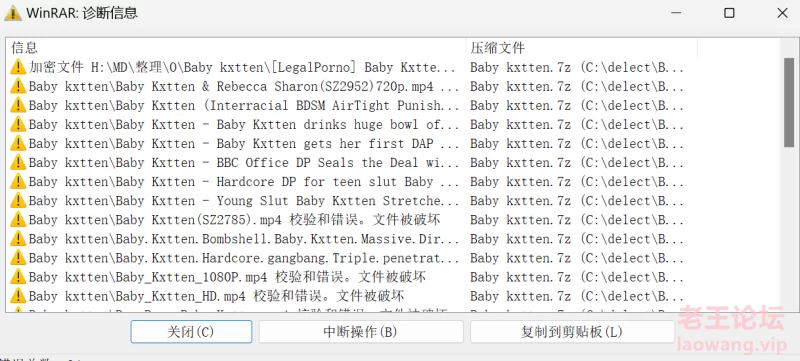Maximize the WinRAR 诊断信息 window

(x=730, y=13)
